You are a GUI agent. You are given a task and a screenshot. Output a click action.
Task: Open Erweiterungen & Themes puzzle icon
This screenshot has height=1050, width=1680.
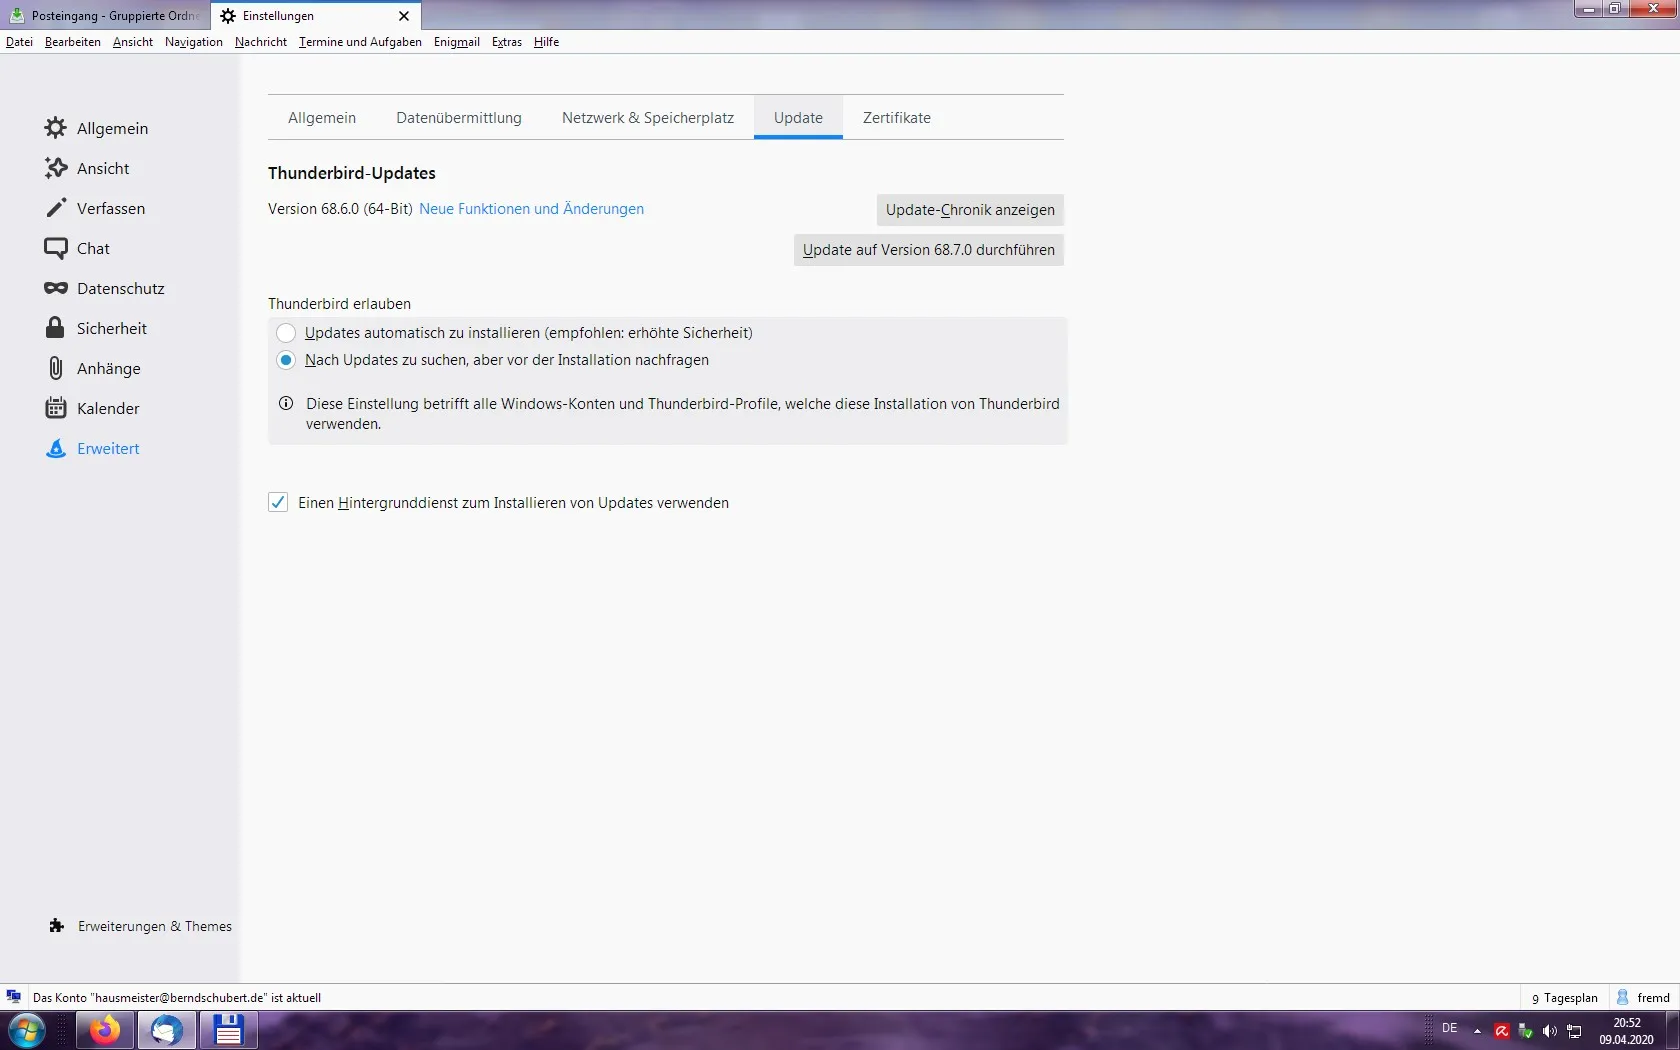(x=57, y=926)
